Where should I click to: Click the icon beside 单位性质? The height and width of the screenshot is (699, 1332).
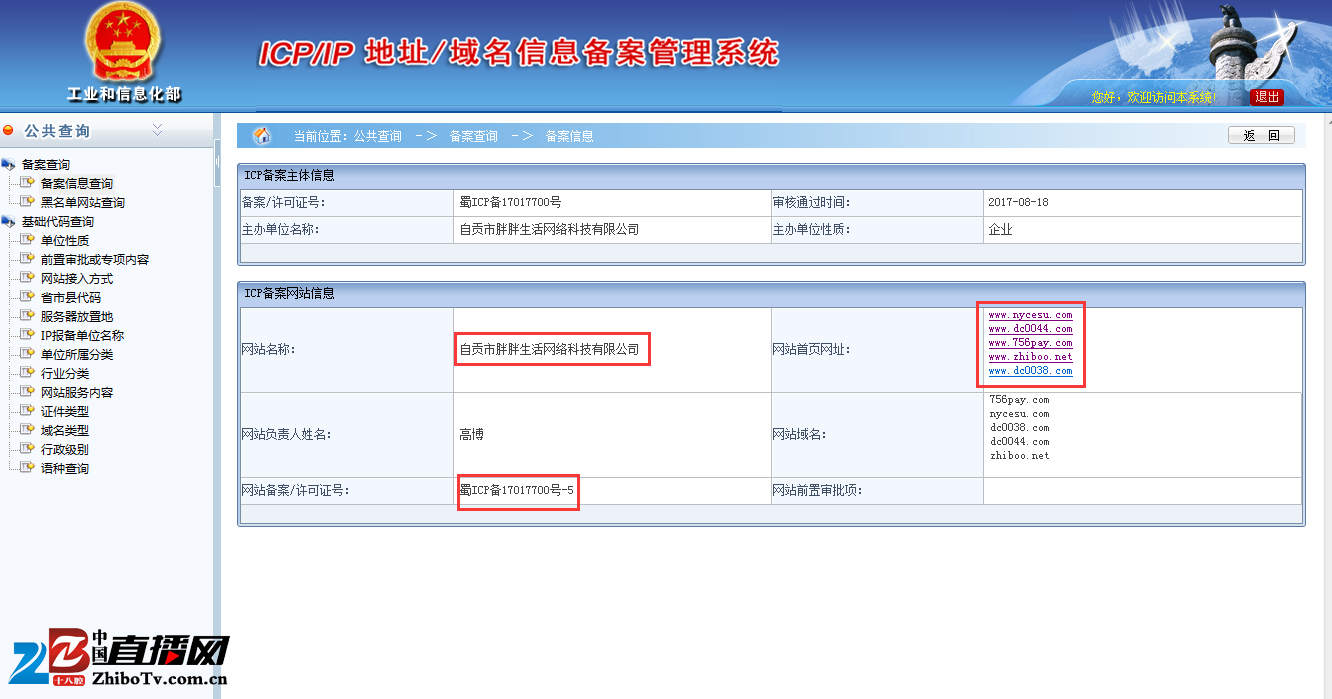(x=27, y=240)
